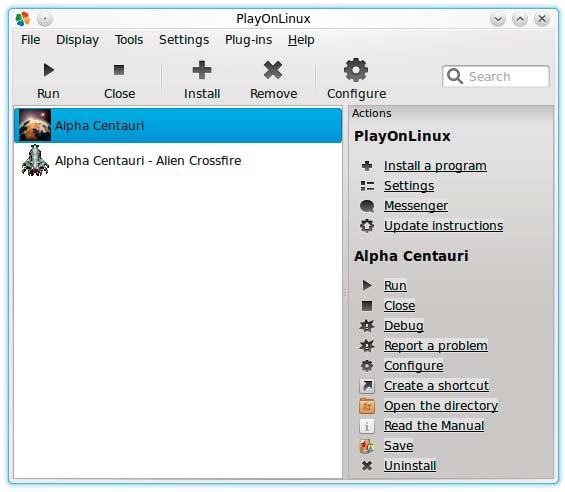Click the Open the directory folder icon
Screen dimensions: 565x492
click(x=367, y=406)
